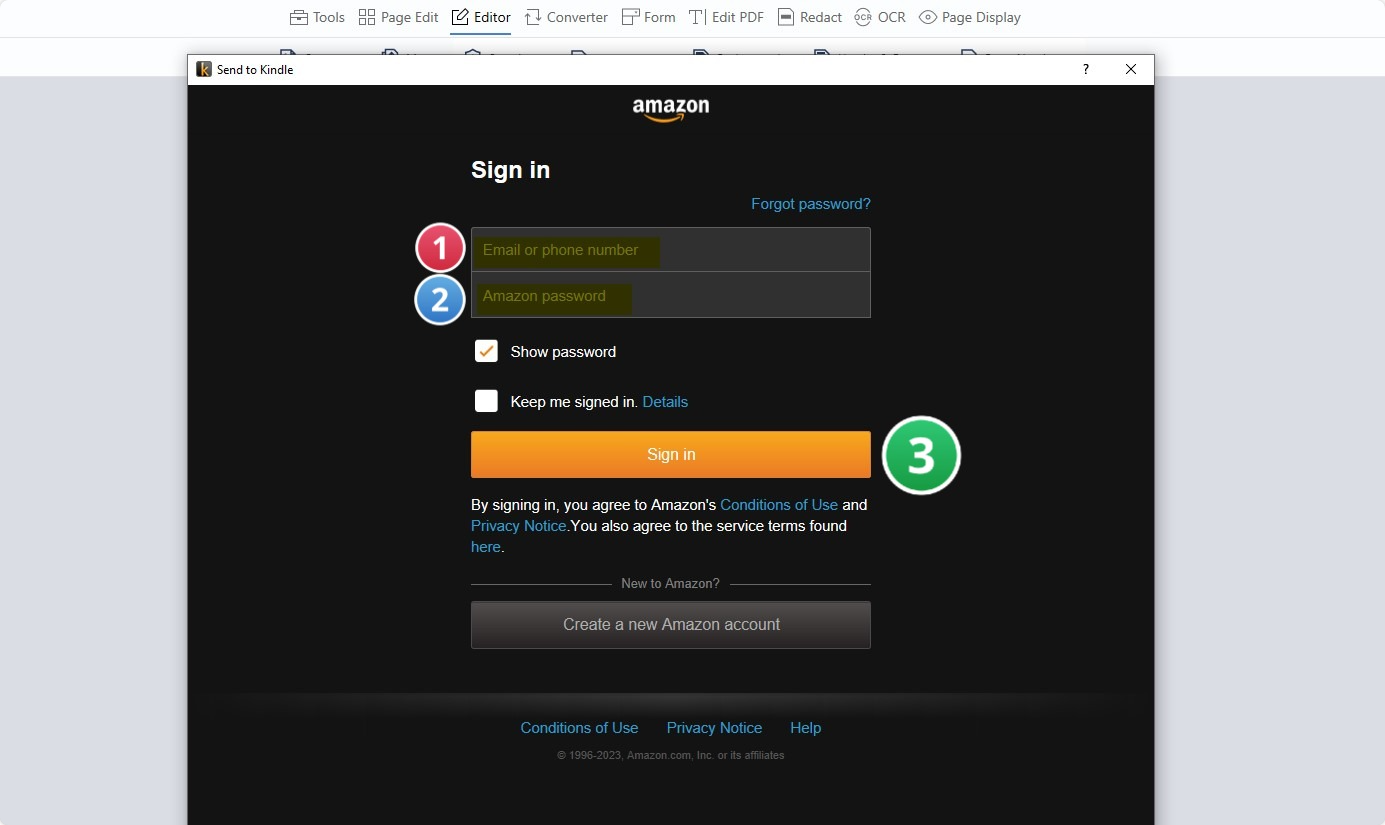Click the Send to Kindle help question mark
This screenshot has width=1385, height=825.
click(x=1086, y=69)
